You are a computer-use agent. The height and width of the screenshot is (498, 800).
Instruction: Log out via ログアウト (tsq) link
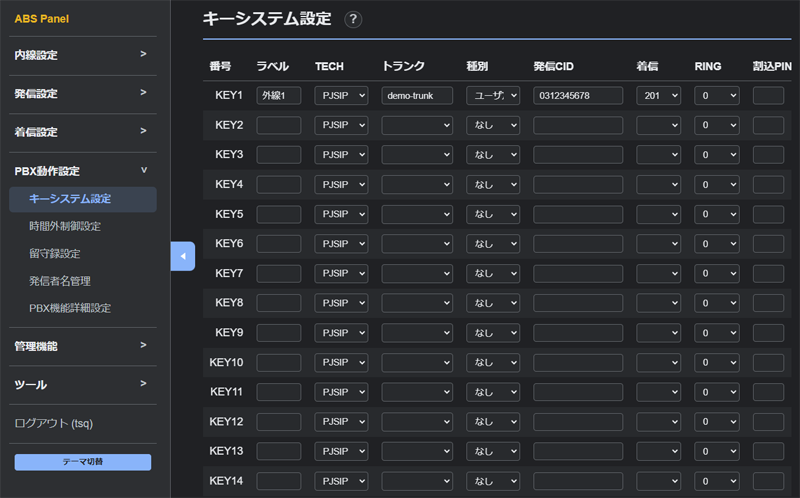click(53, 423)
